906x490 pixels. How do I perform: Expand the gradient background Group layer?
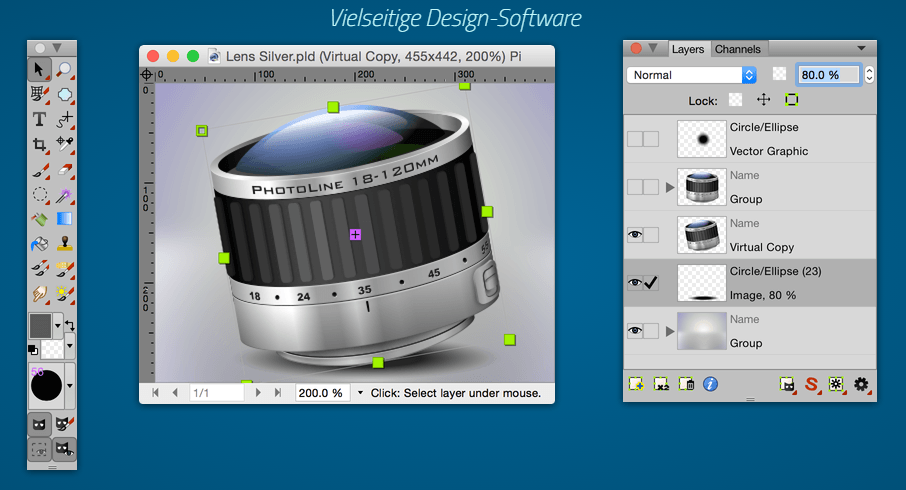(670, 331)
